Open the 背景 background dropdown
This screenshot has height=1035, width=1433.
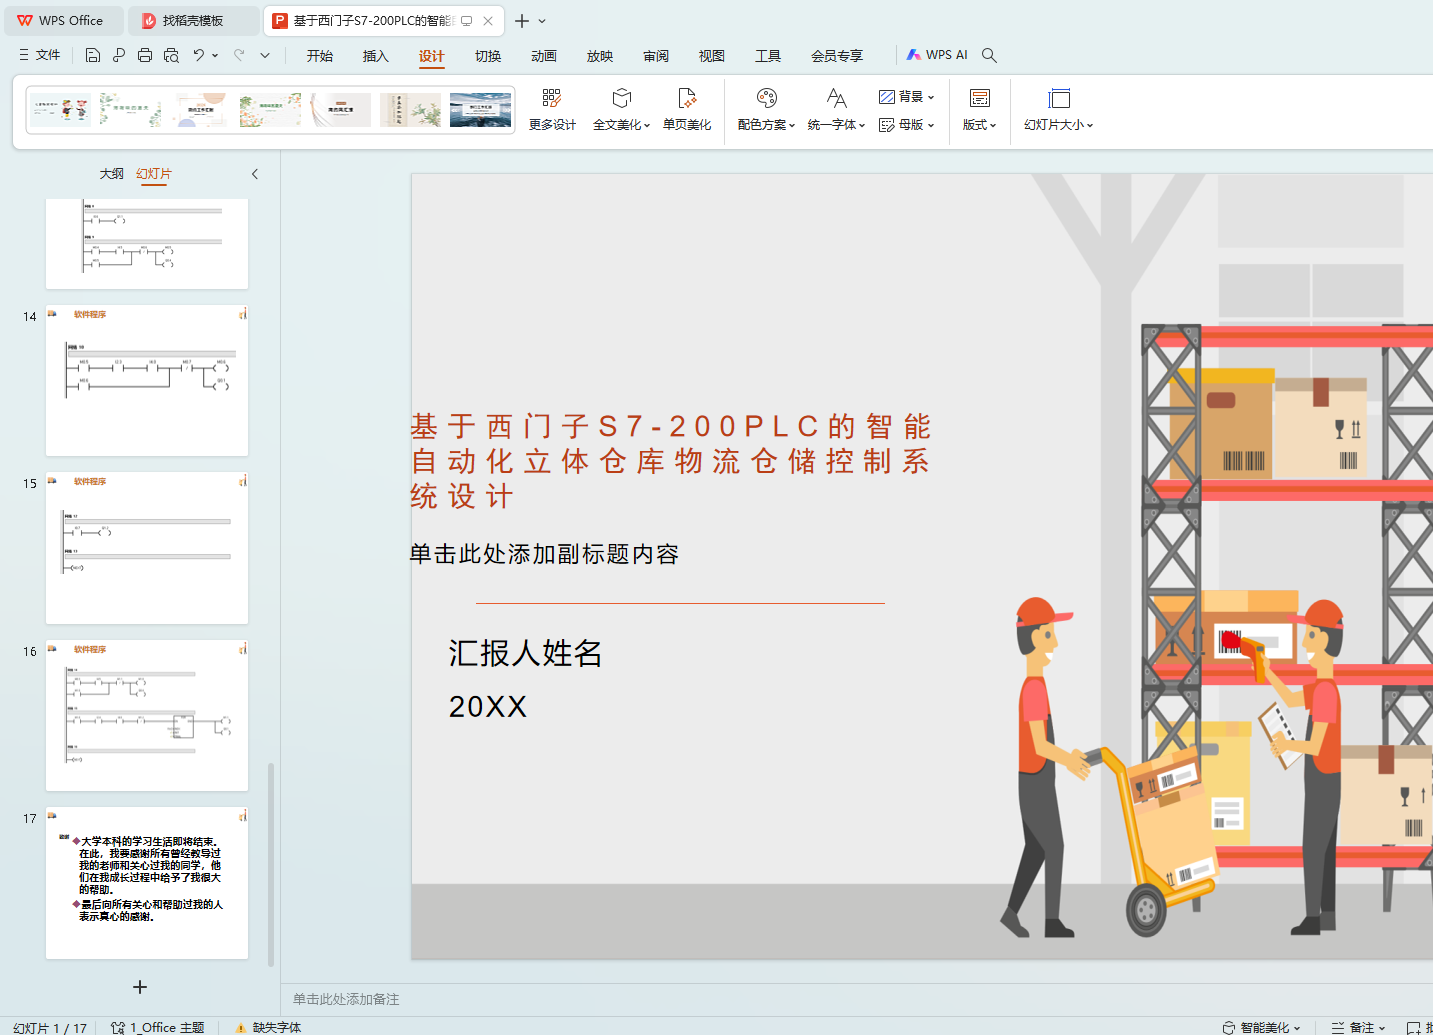point(906,97)
